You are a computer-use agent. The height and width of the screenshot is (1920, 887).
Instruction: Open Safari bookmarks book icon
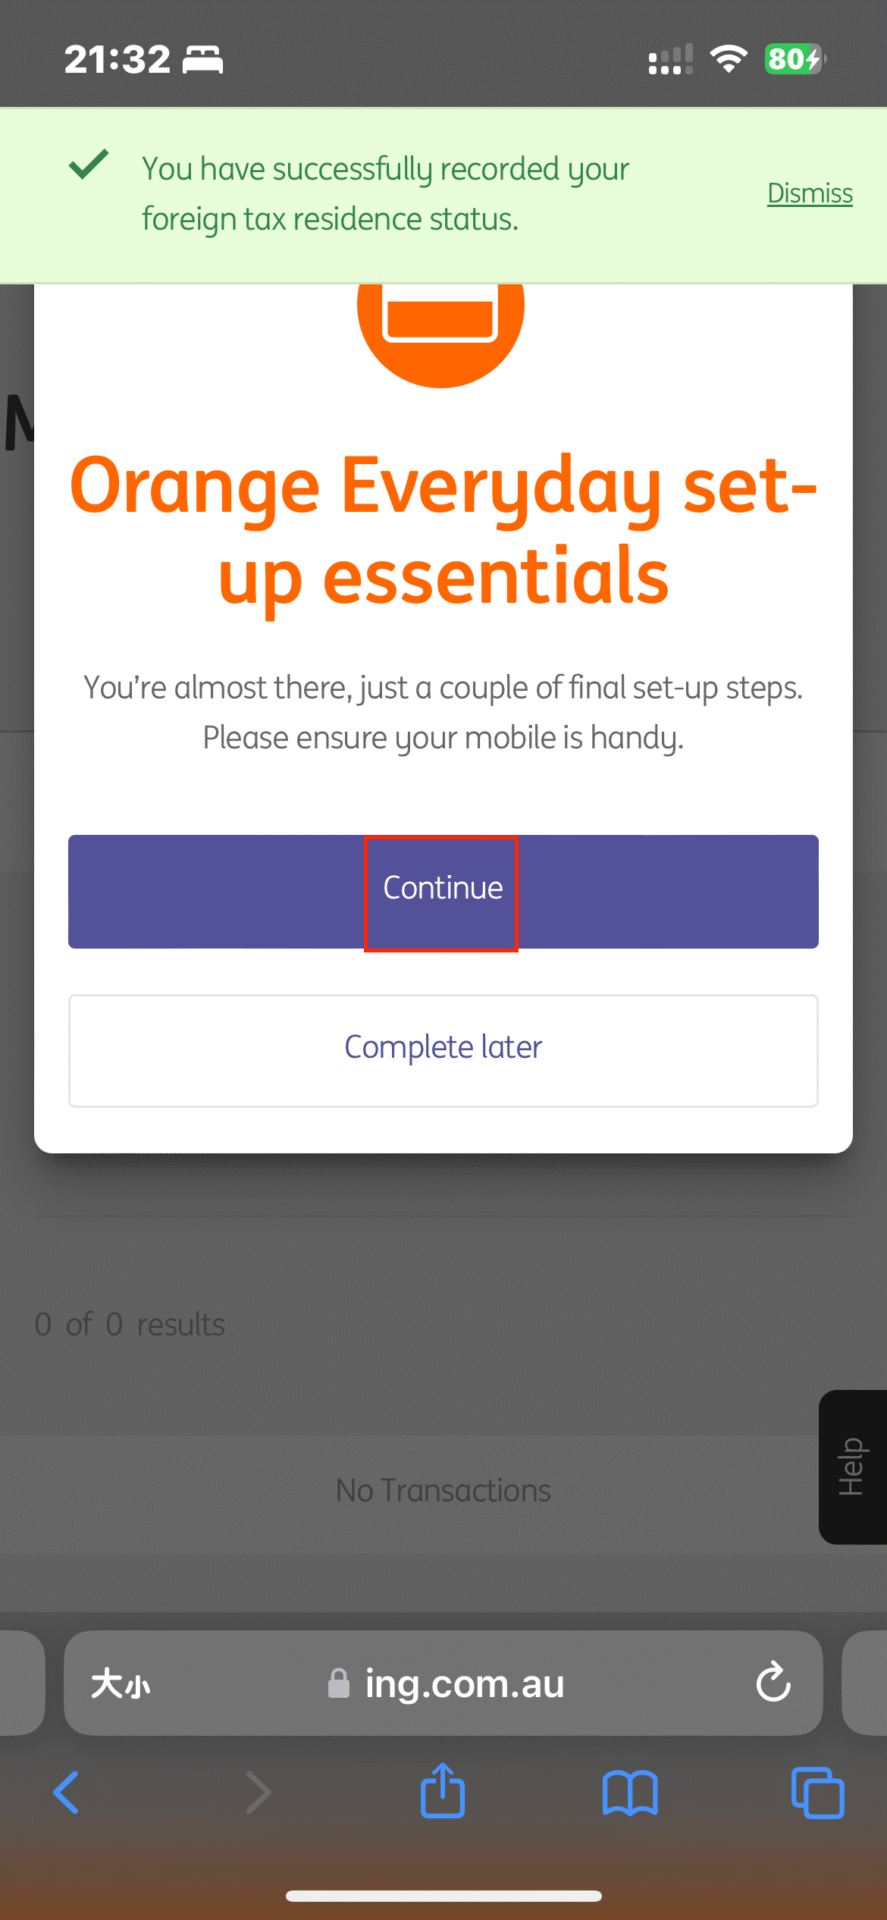630,1792
